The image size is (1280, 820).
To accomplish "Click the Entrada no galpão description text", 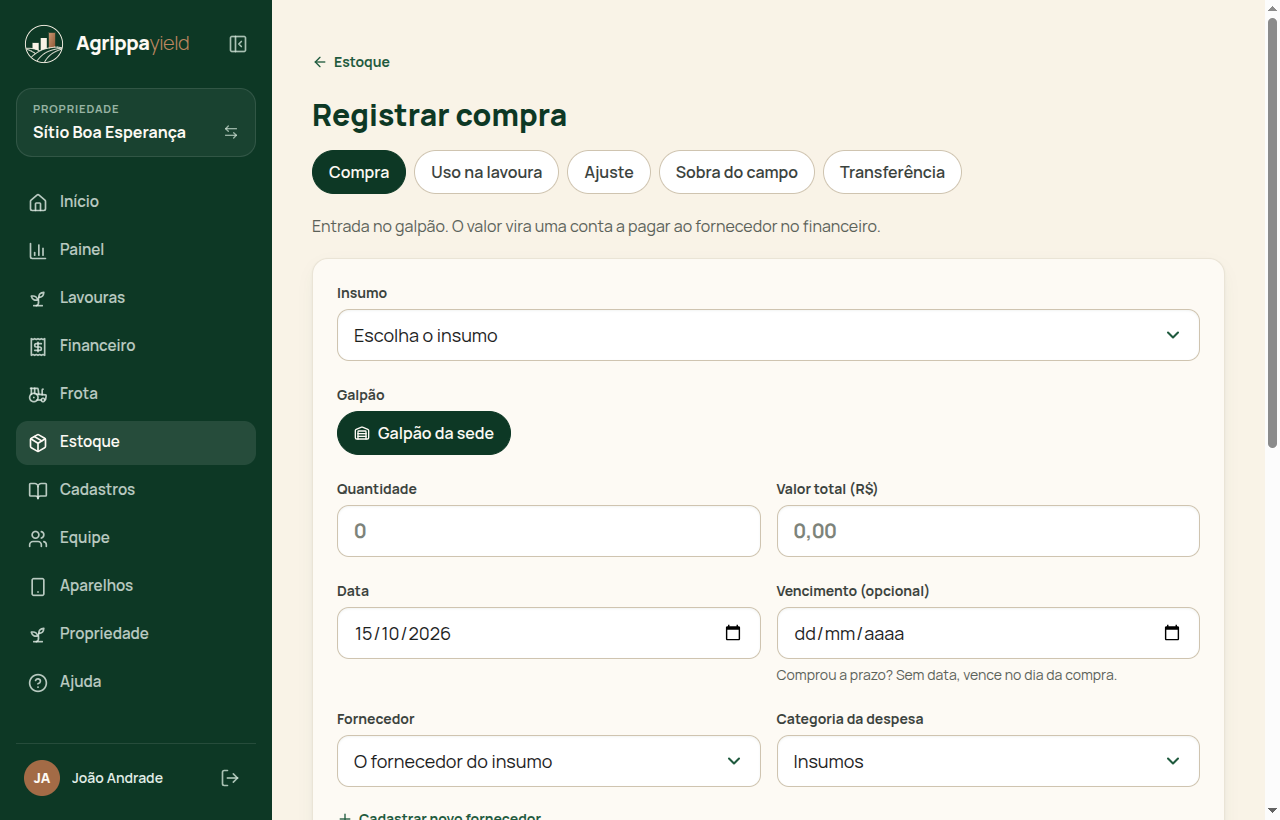I will point(596,226).
